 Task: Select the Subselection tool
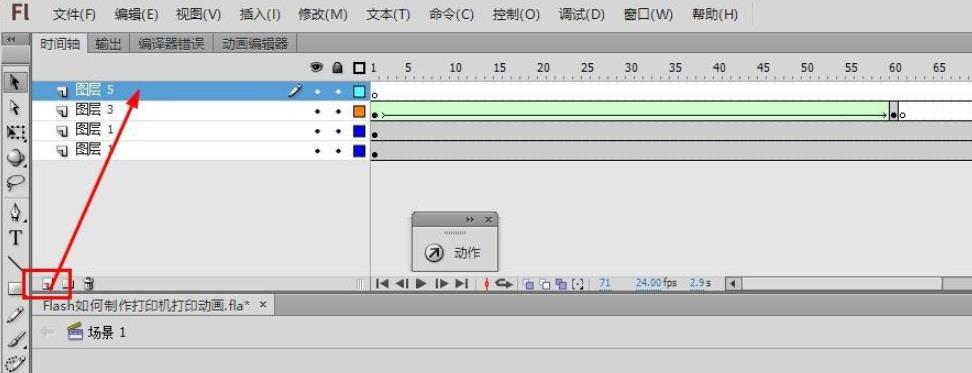pyautogui.click(x=15, y=108)
